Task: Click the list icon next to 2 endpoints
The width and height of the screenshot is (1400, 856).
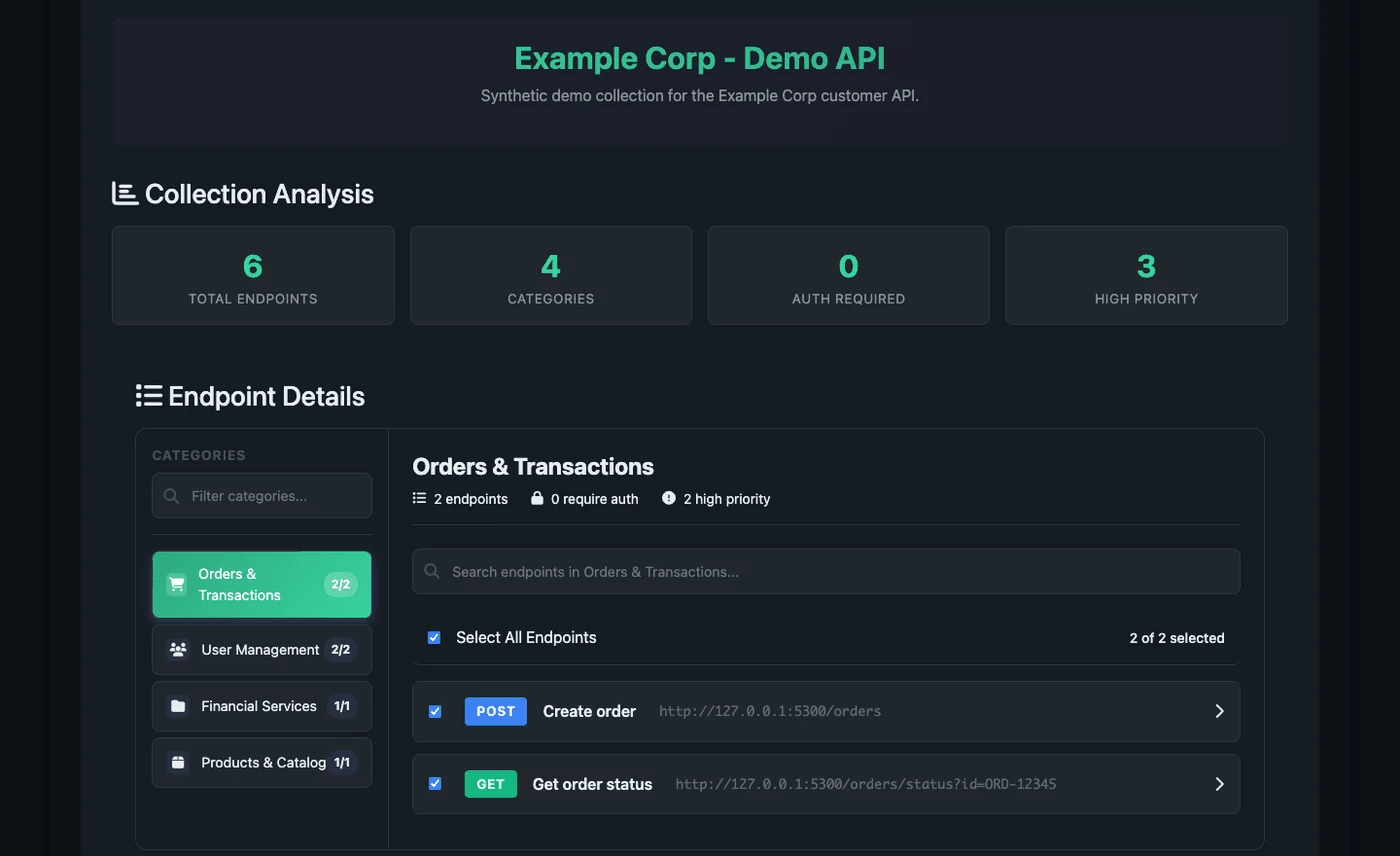Action: (419, 498)
